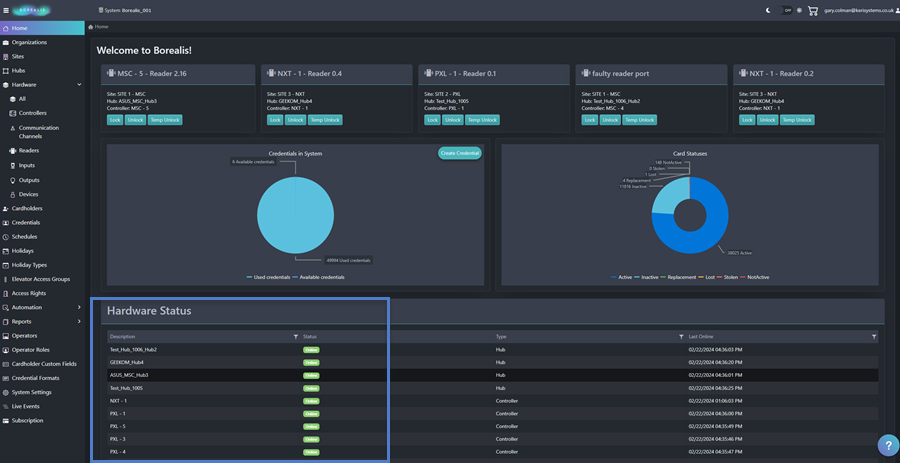
Task: Collapse the Hardware menu section
Action: click(79, 85)
